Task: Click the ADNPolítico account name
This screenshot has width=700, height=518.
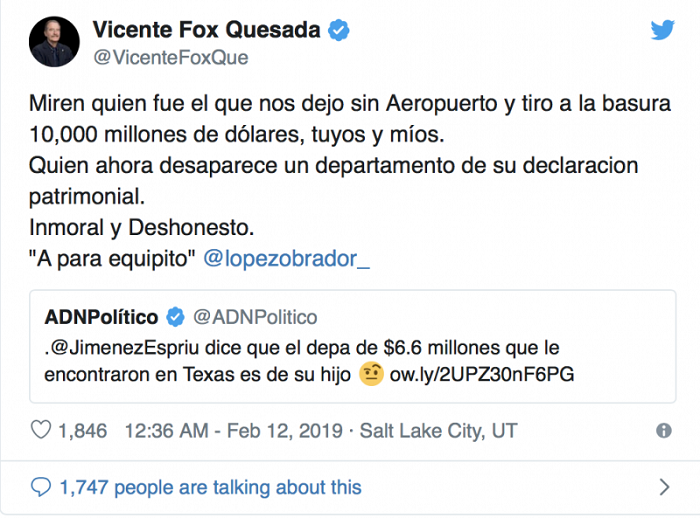Action: (101, 317)
